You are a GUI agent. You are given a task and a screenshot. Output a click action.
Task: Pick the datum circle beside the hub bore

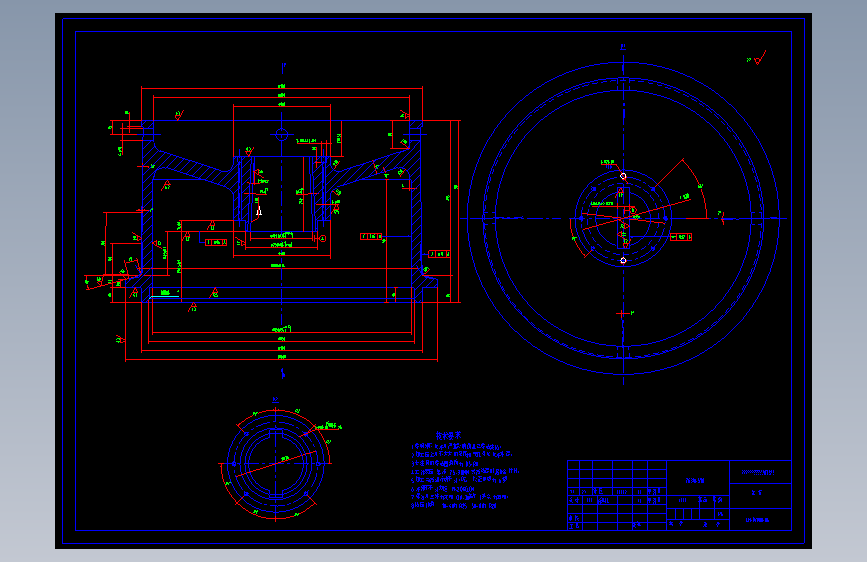(323, 238)
